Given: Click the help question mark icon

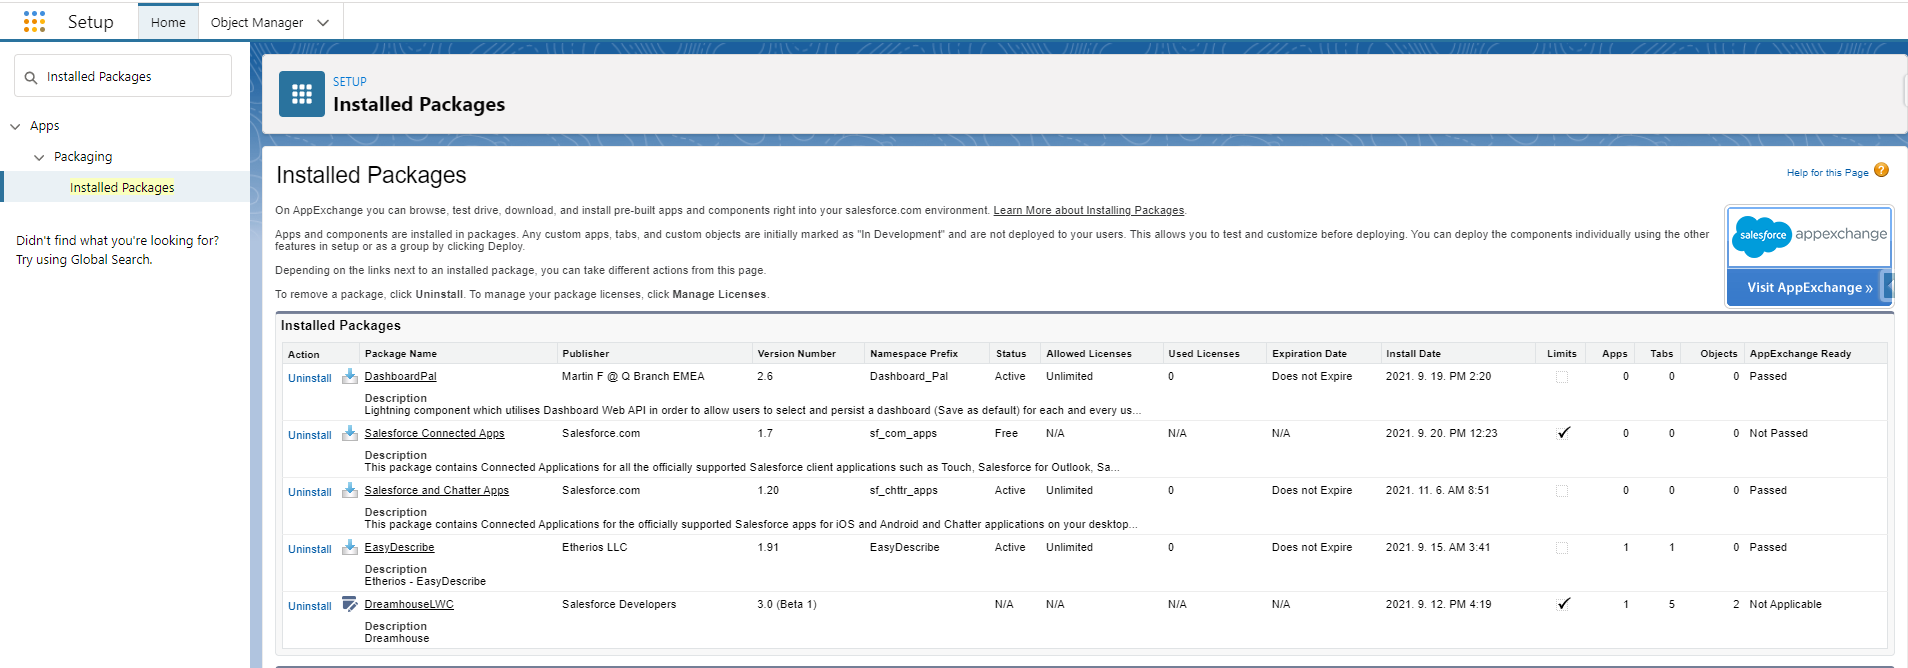Looking at the screenshot, I should (1881, 170).
